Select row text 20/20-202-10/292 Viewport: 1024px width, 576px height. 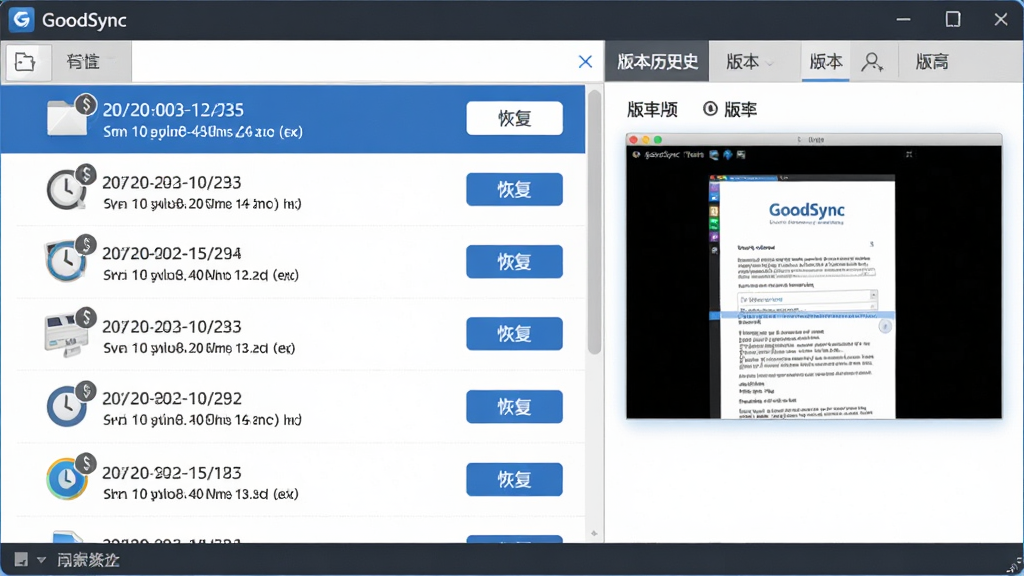[x=172, y=398]
